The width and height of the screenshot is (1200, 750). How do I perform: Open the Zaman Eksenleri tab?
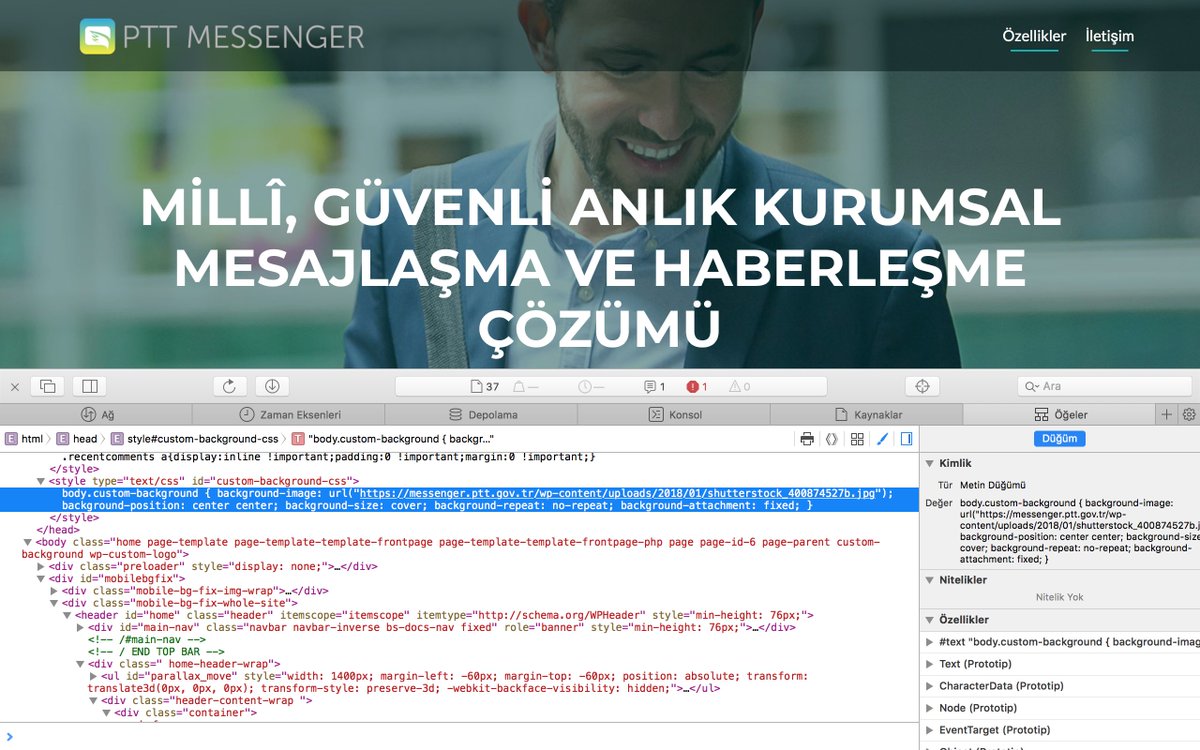click(x=289, y=414)
